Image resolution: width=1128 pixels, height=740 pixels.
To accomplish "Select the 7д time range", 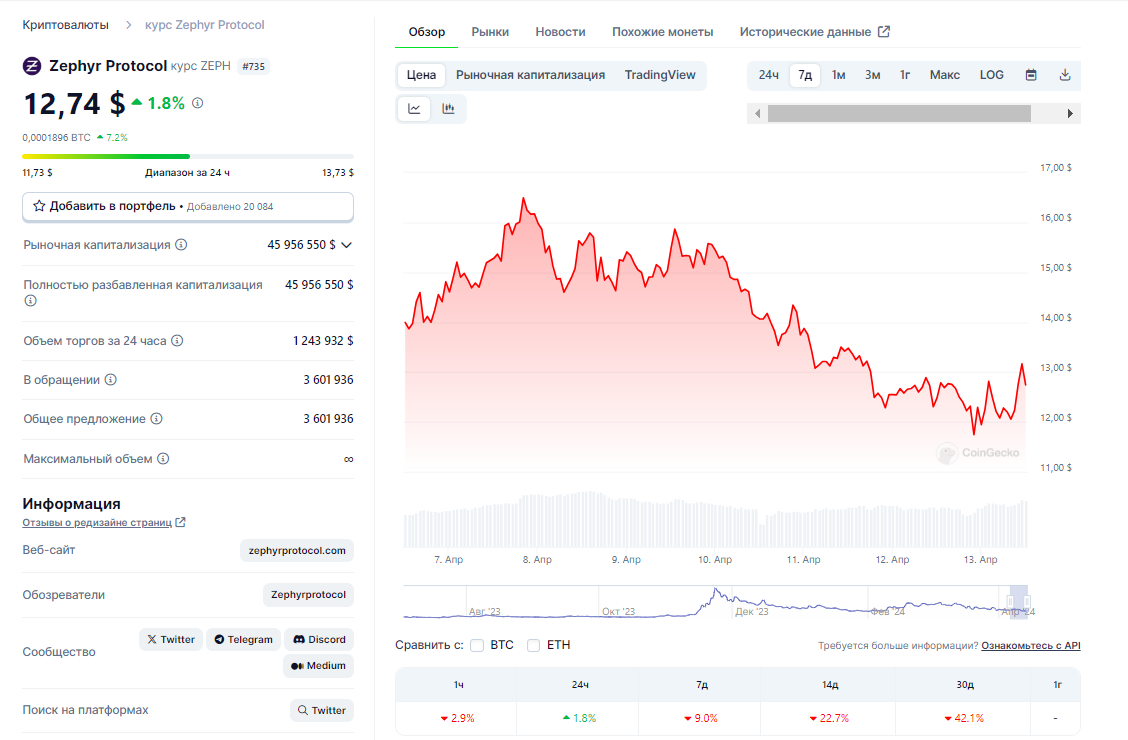I will pyautogui.click(x=805, y=75).
